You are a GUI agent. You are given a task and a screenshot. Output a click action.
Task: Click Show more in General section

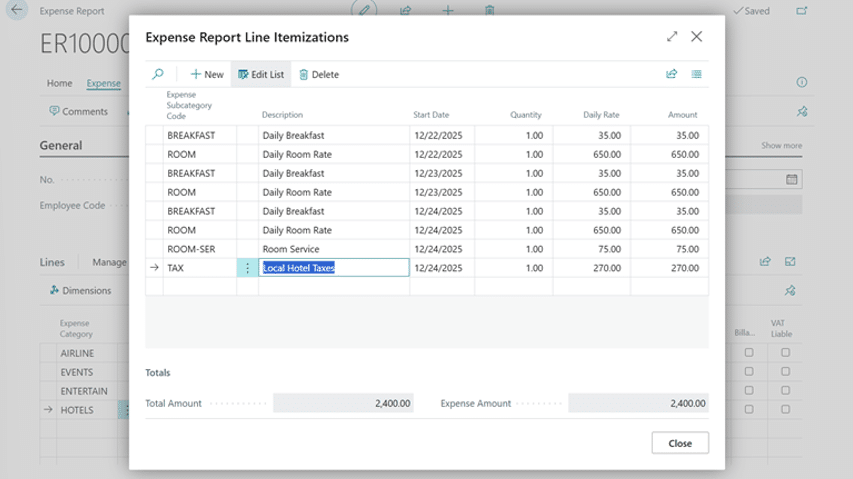781,146
